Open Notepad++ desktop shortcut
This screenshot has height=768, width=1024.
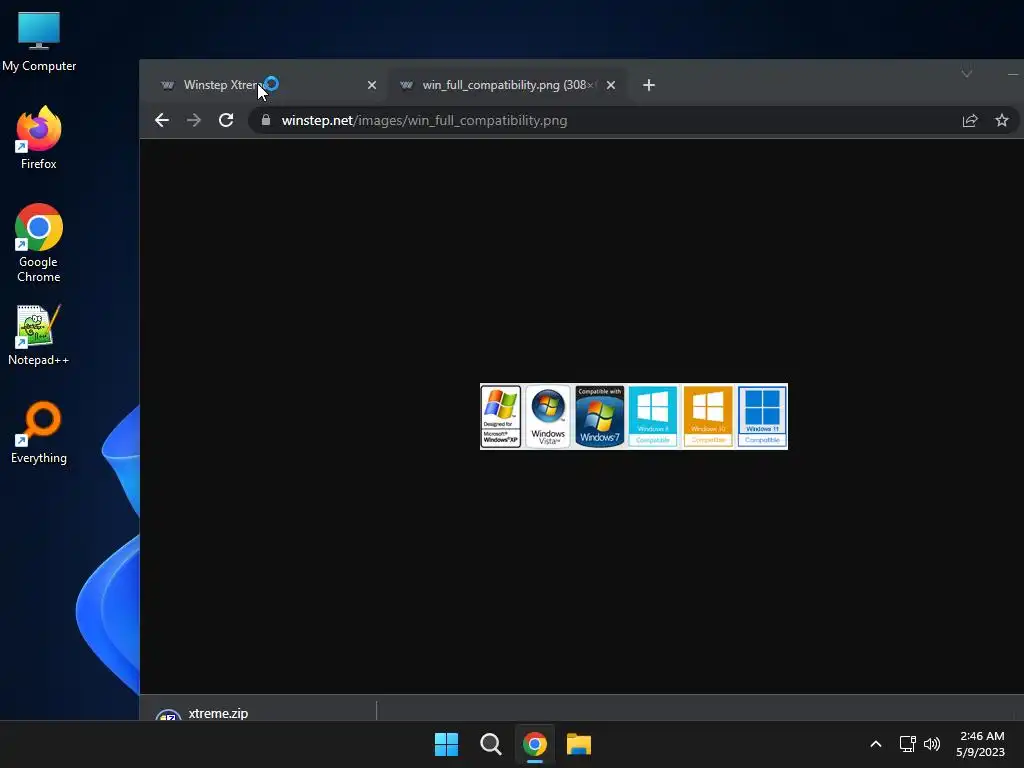(x=39, y=334)
